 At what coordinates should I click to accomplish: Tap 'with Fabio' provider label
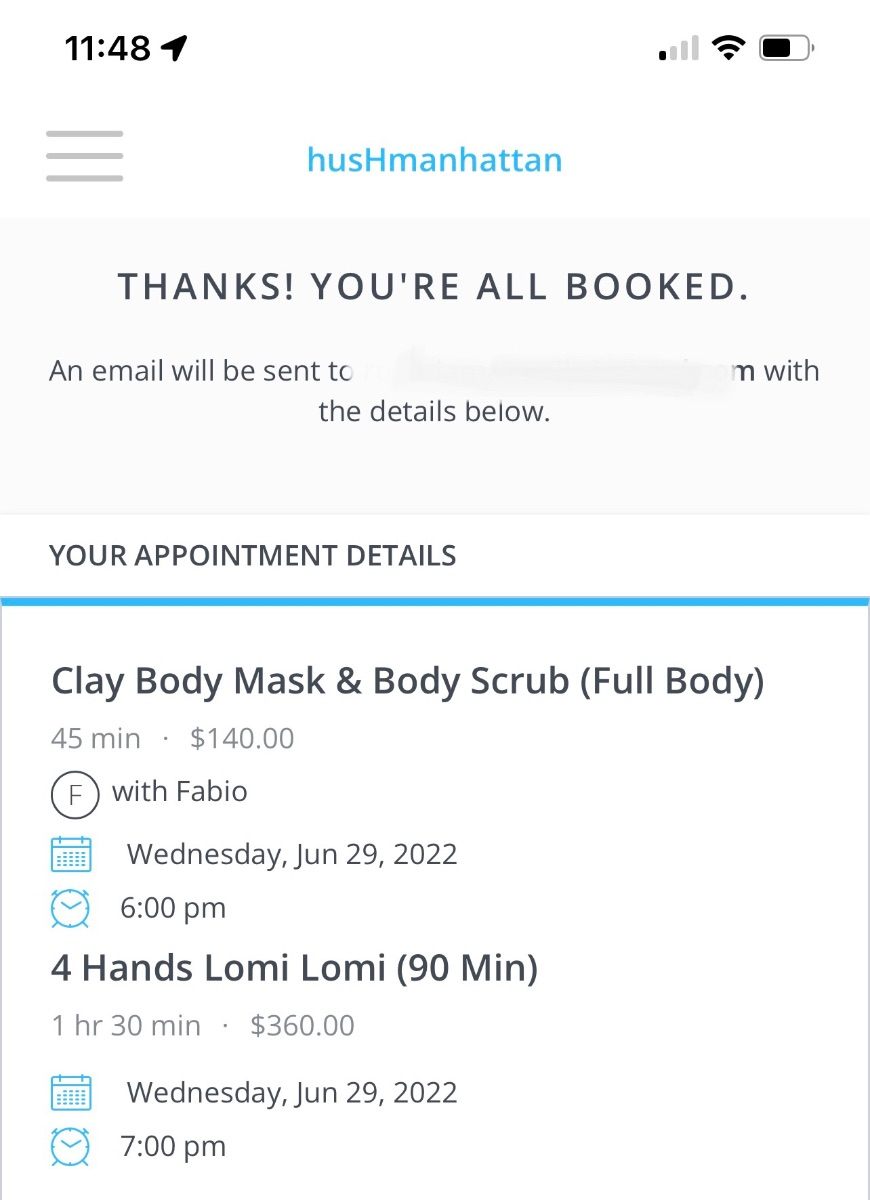[180, 792]
